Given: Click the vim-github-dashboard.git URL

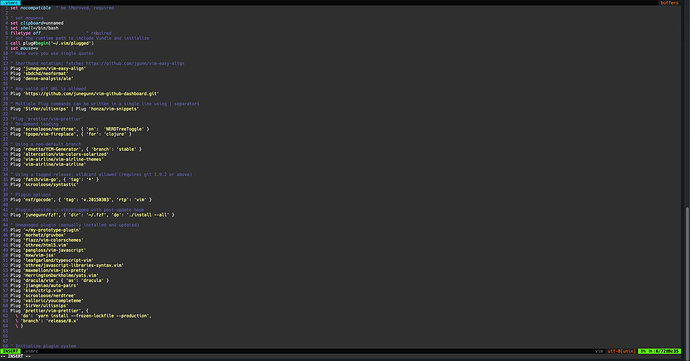Looking at the screenshot, I should point(91,94).
